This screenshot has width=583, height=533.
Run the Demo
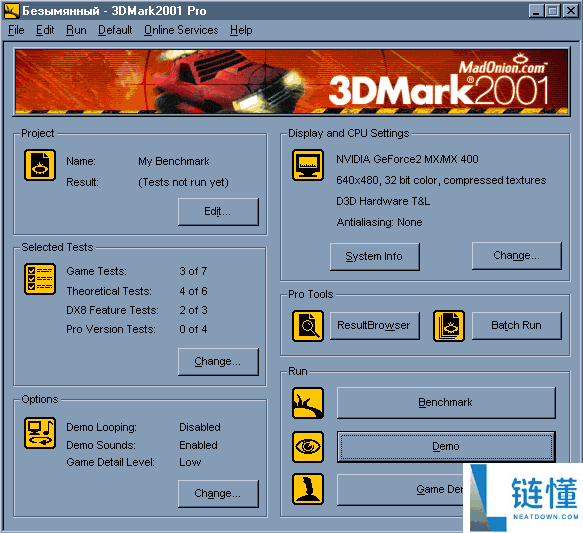[x=446, y=446]
